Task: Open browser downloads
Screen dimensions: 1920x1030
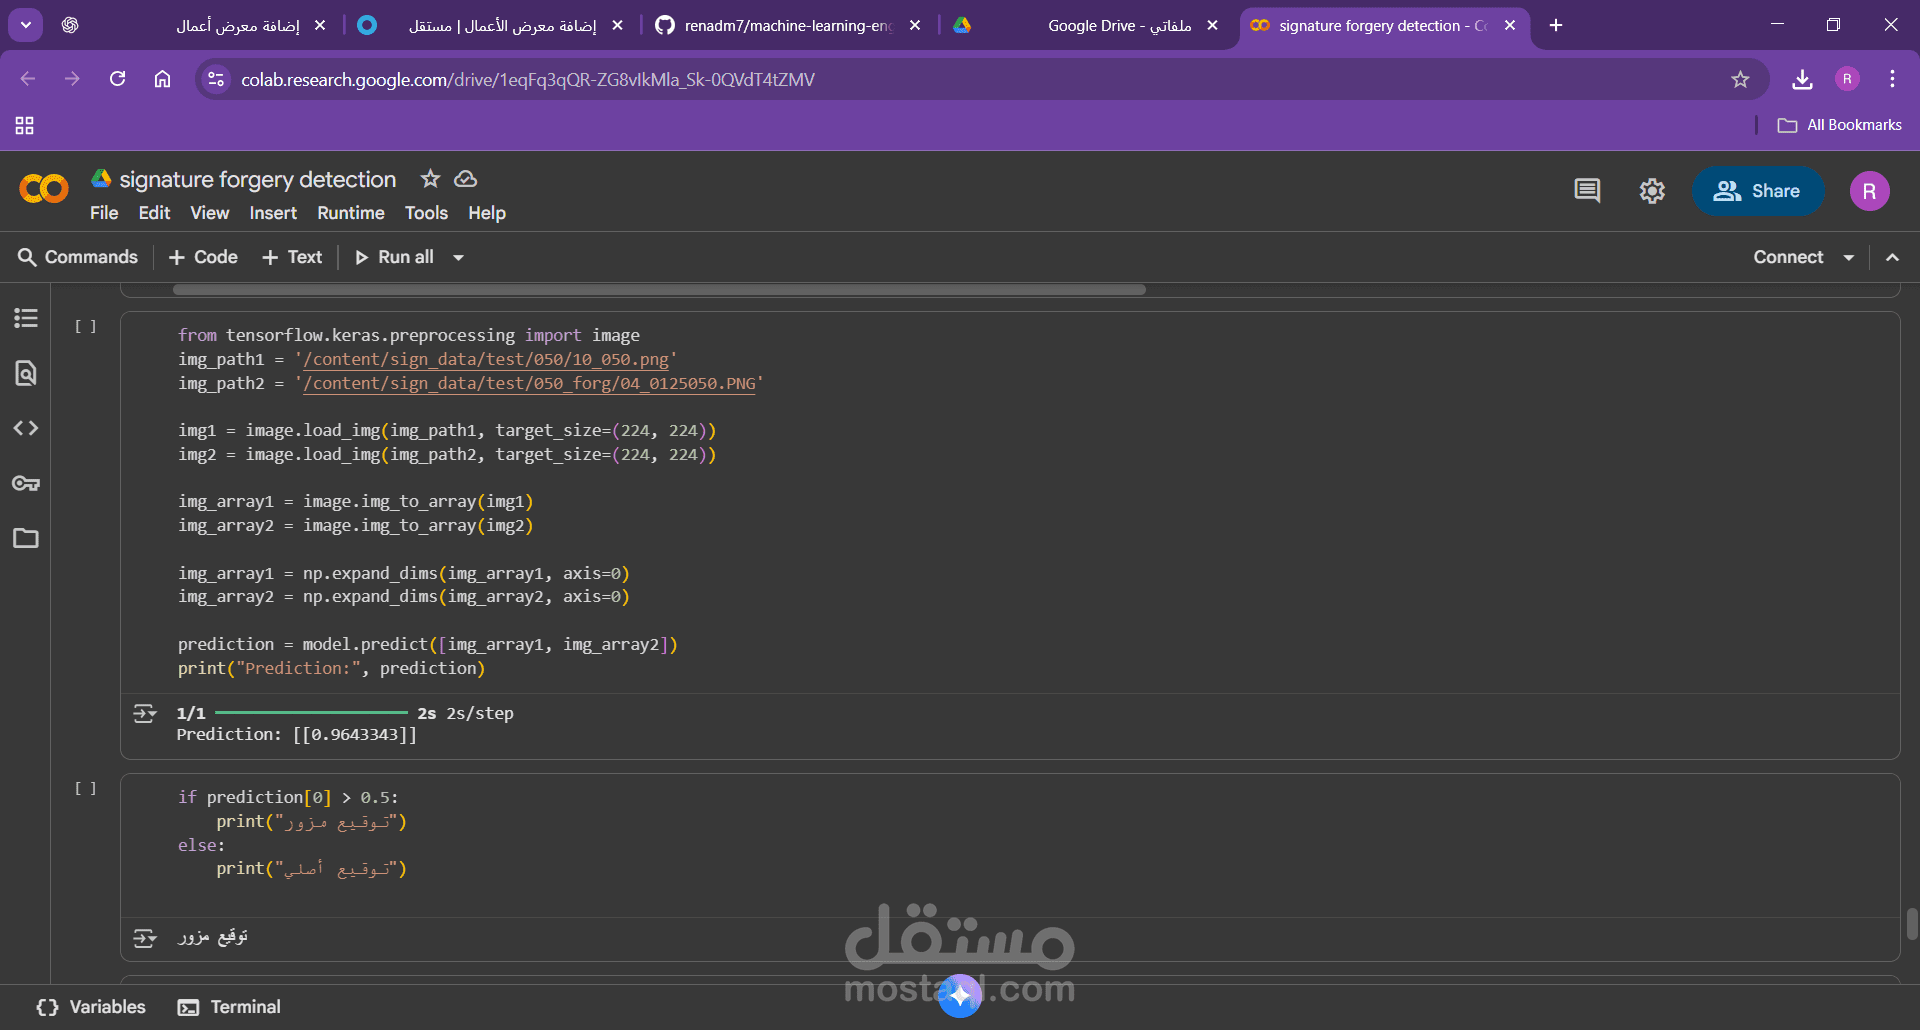Action: pos(1802,79)
